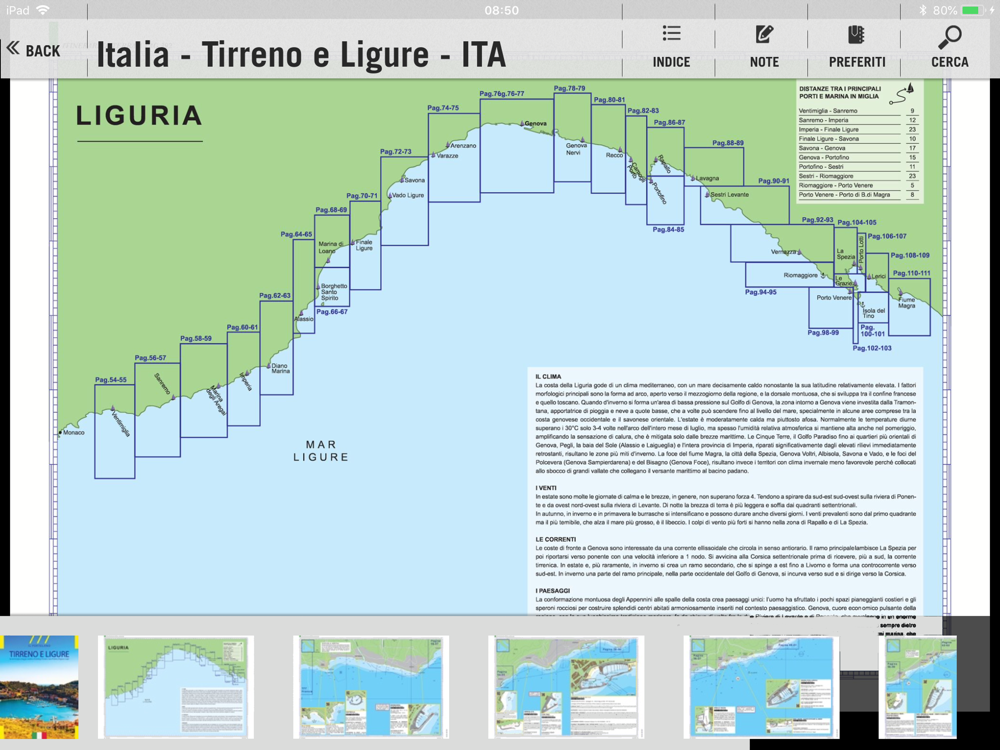Open the Liguria overview map thumbnail
Viewport: 1000px width, 750px height.
click(176, 687)
